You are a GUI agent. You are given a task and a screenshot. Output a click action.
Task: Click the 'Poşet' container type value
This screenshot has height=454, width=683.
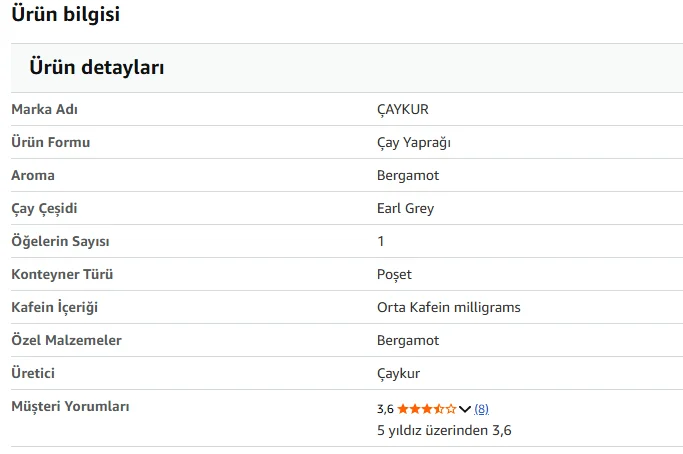(x=394, y=274)
